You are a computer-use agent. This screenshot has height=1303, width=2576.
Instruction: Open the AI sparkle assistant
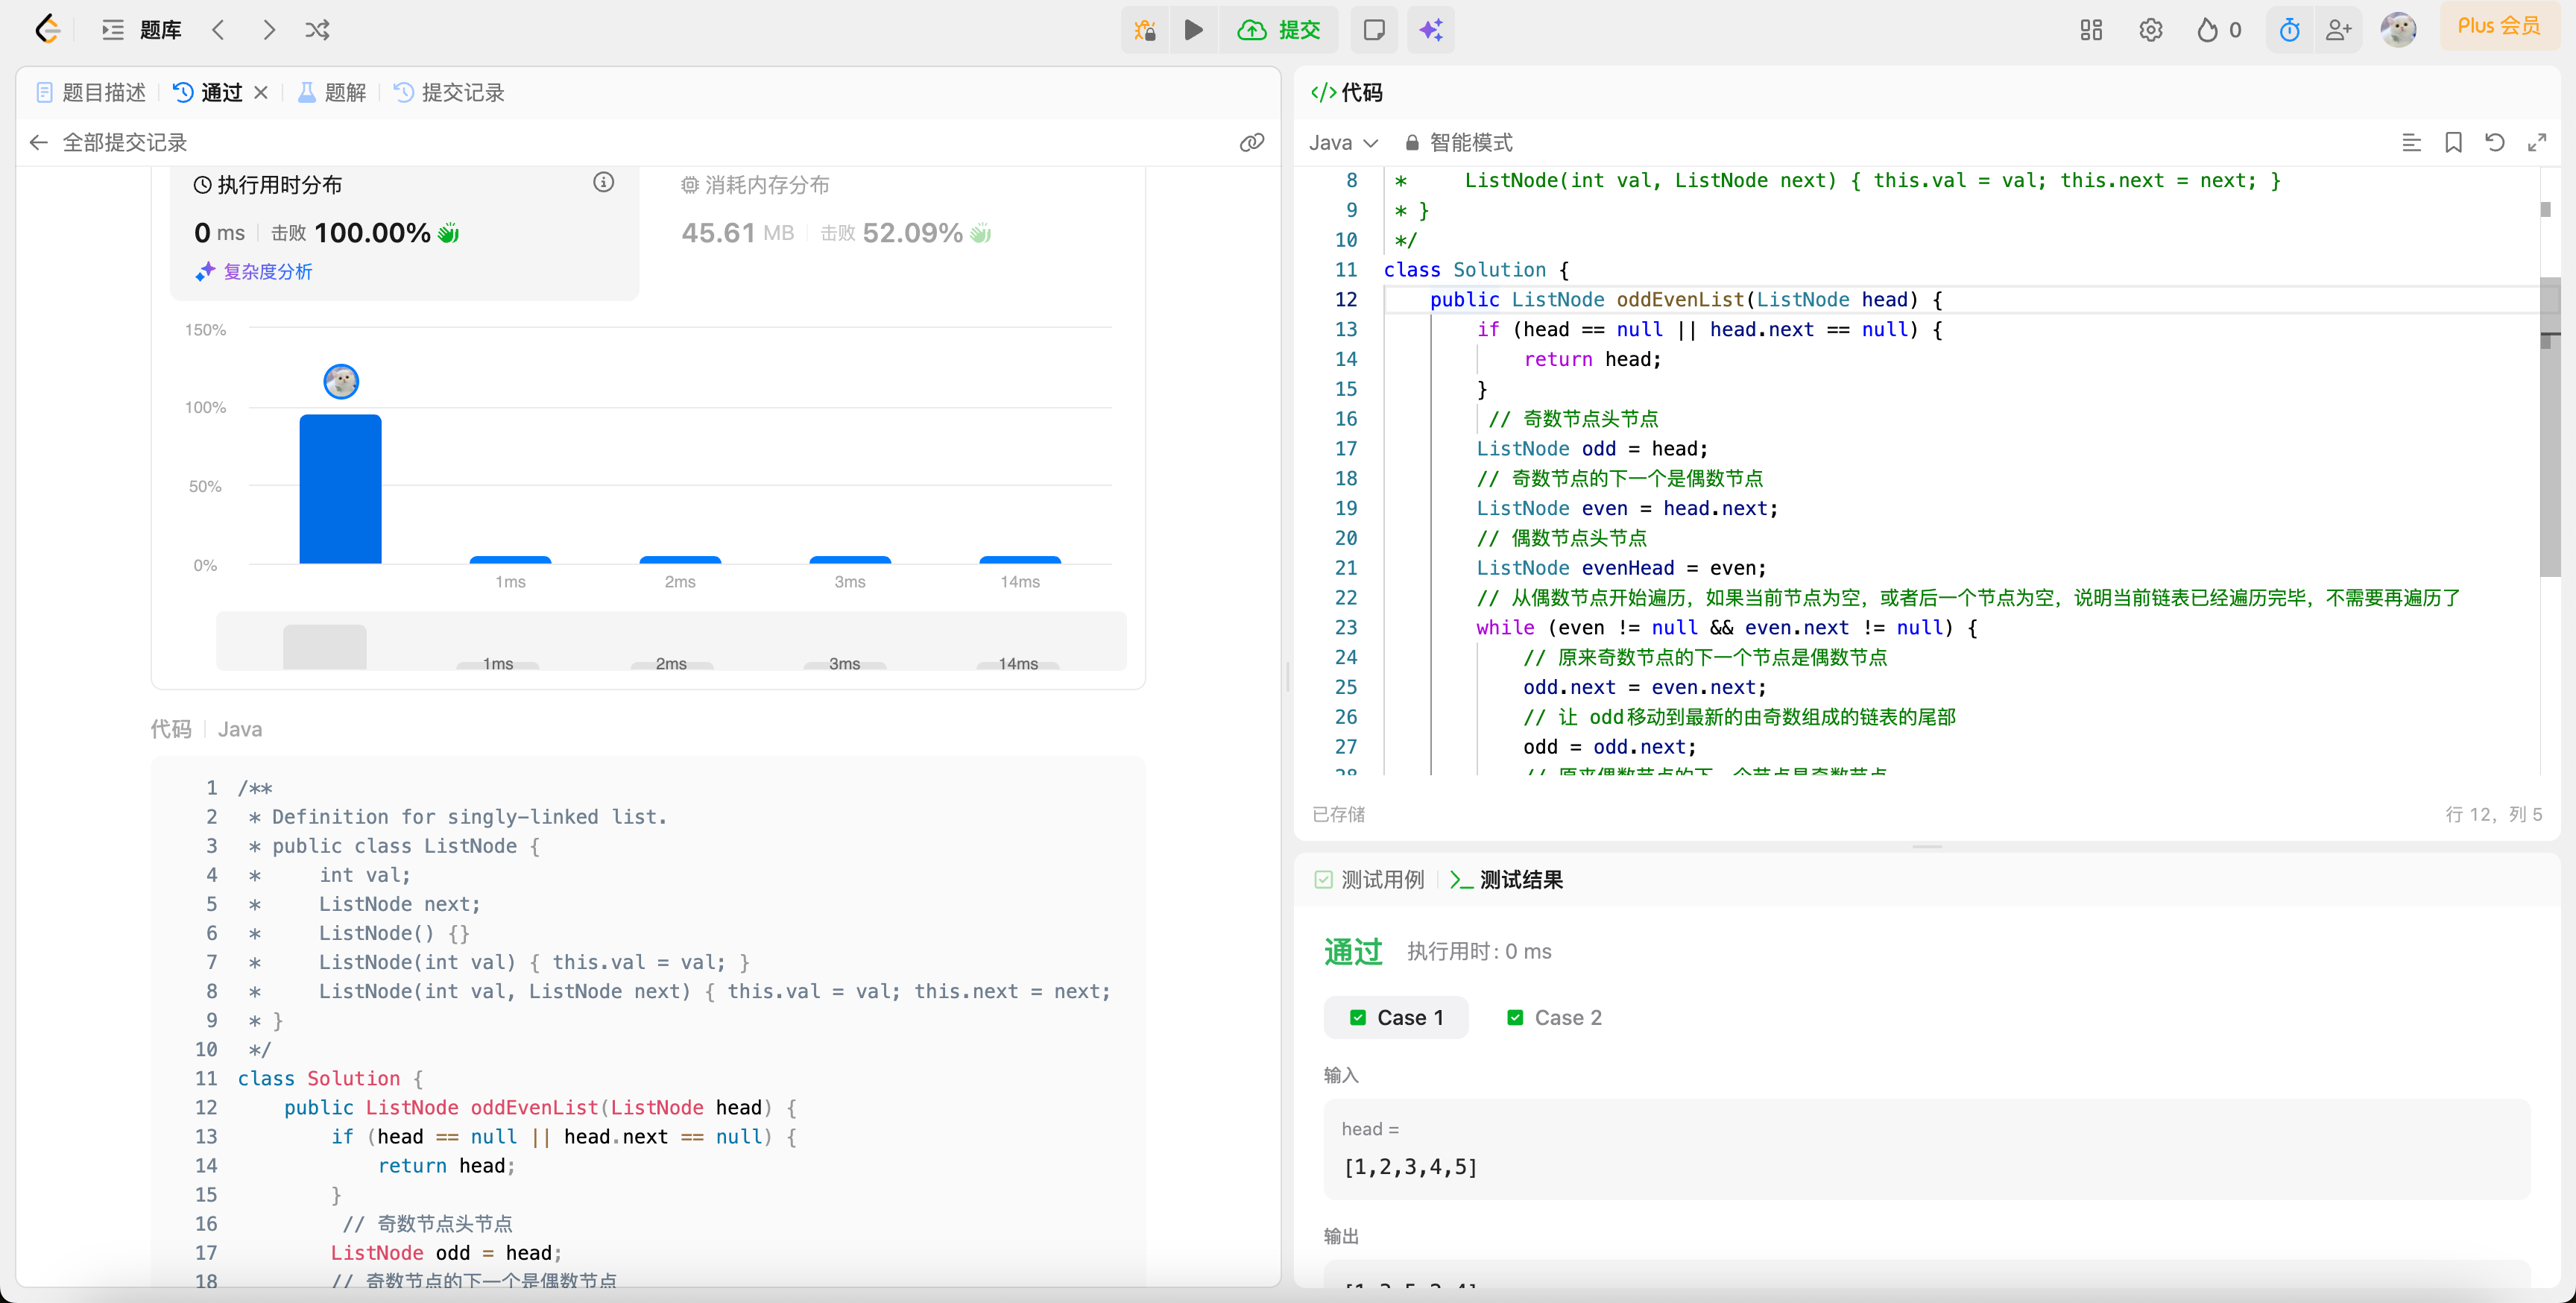1430,30
